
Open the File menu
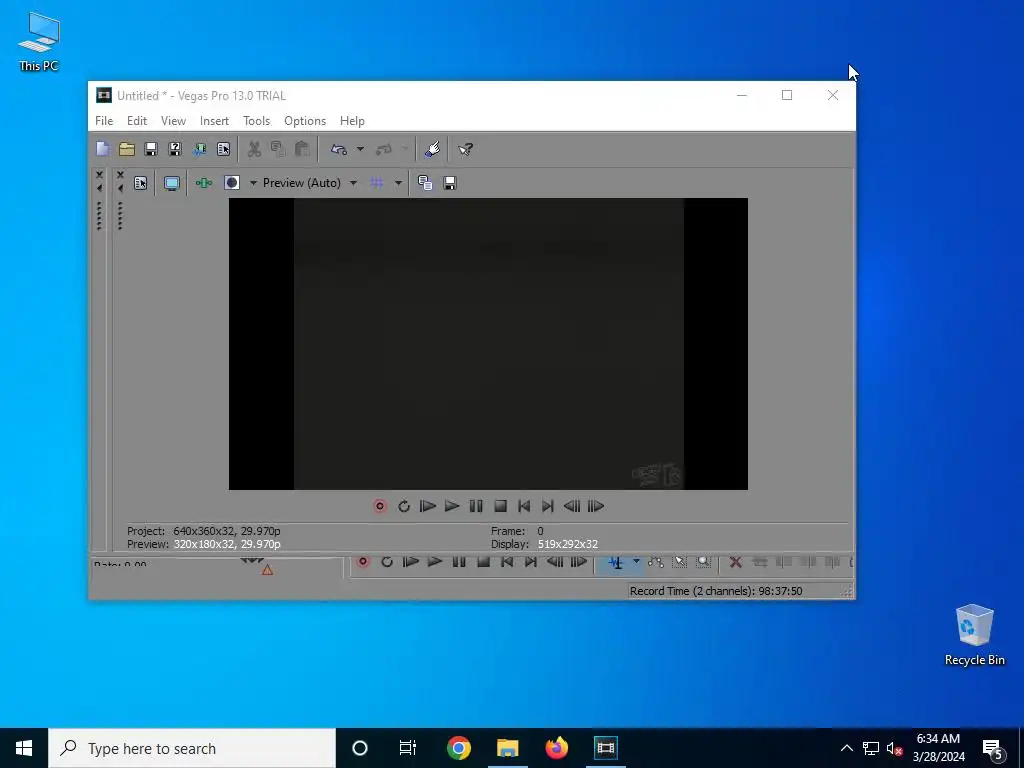click(104, 121)
